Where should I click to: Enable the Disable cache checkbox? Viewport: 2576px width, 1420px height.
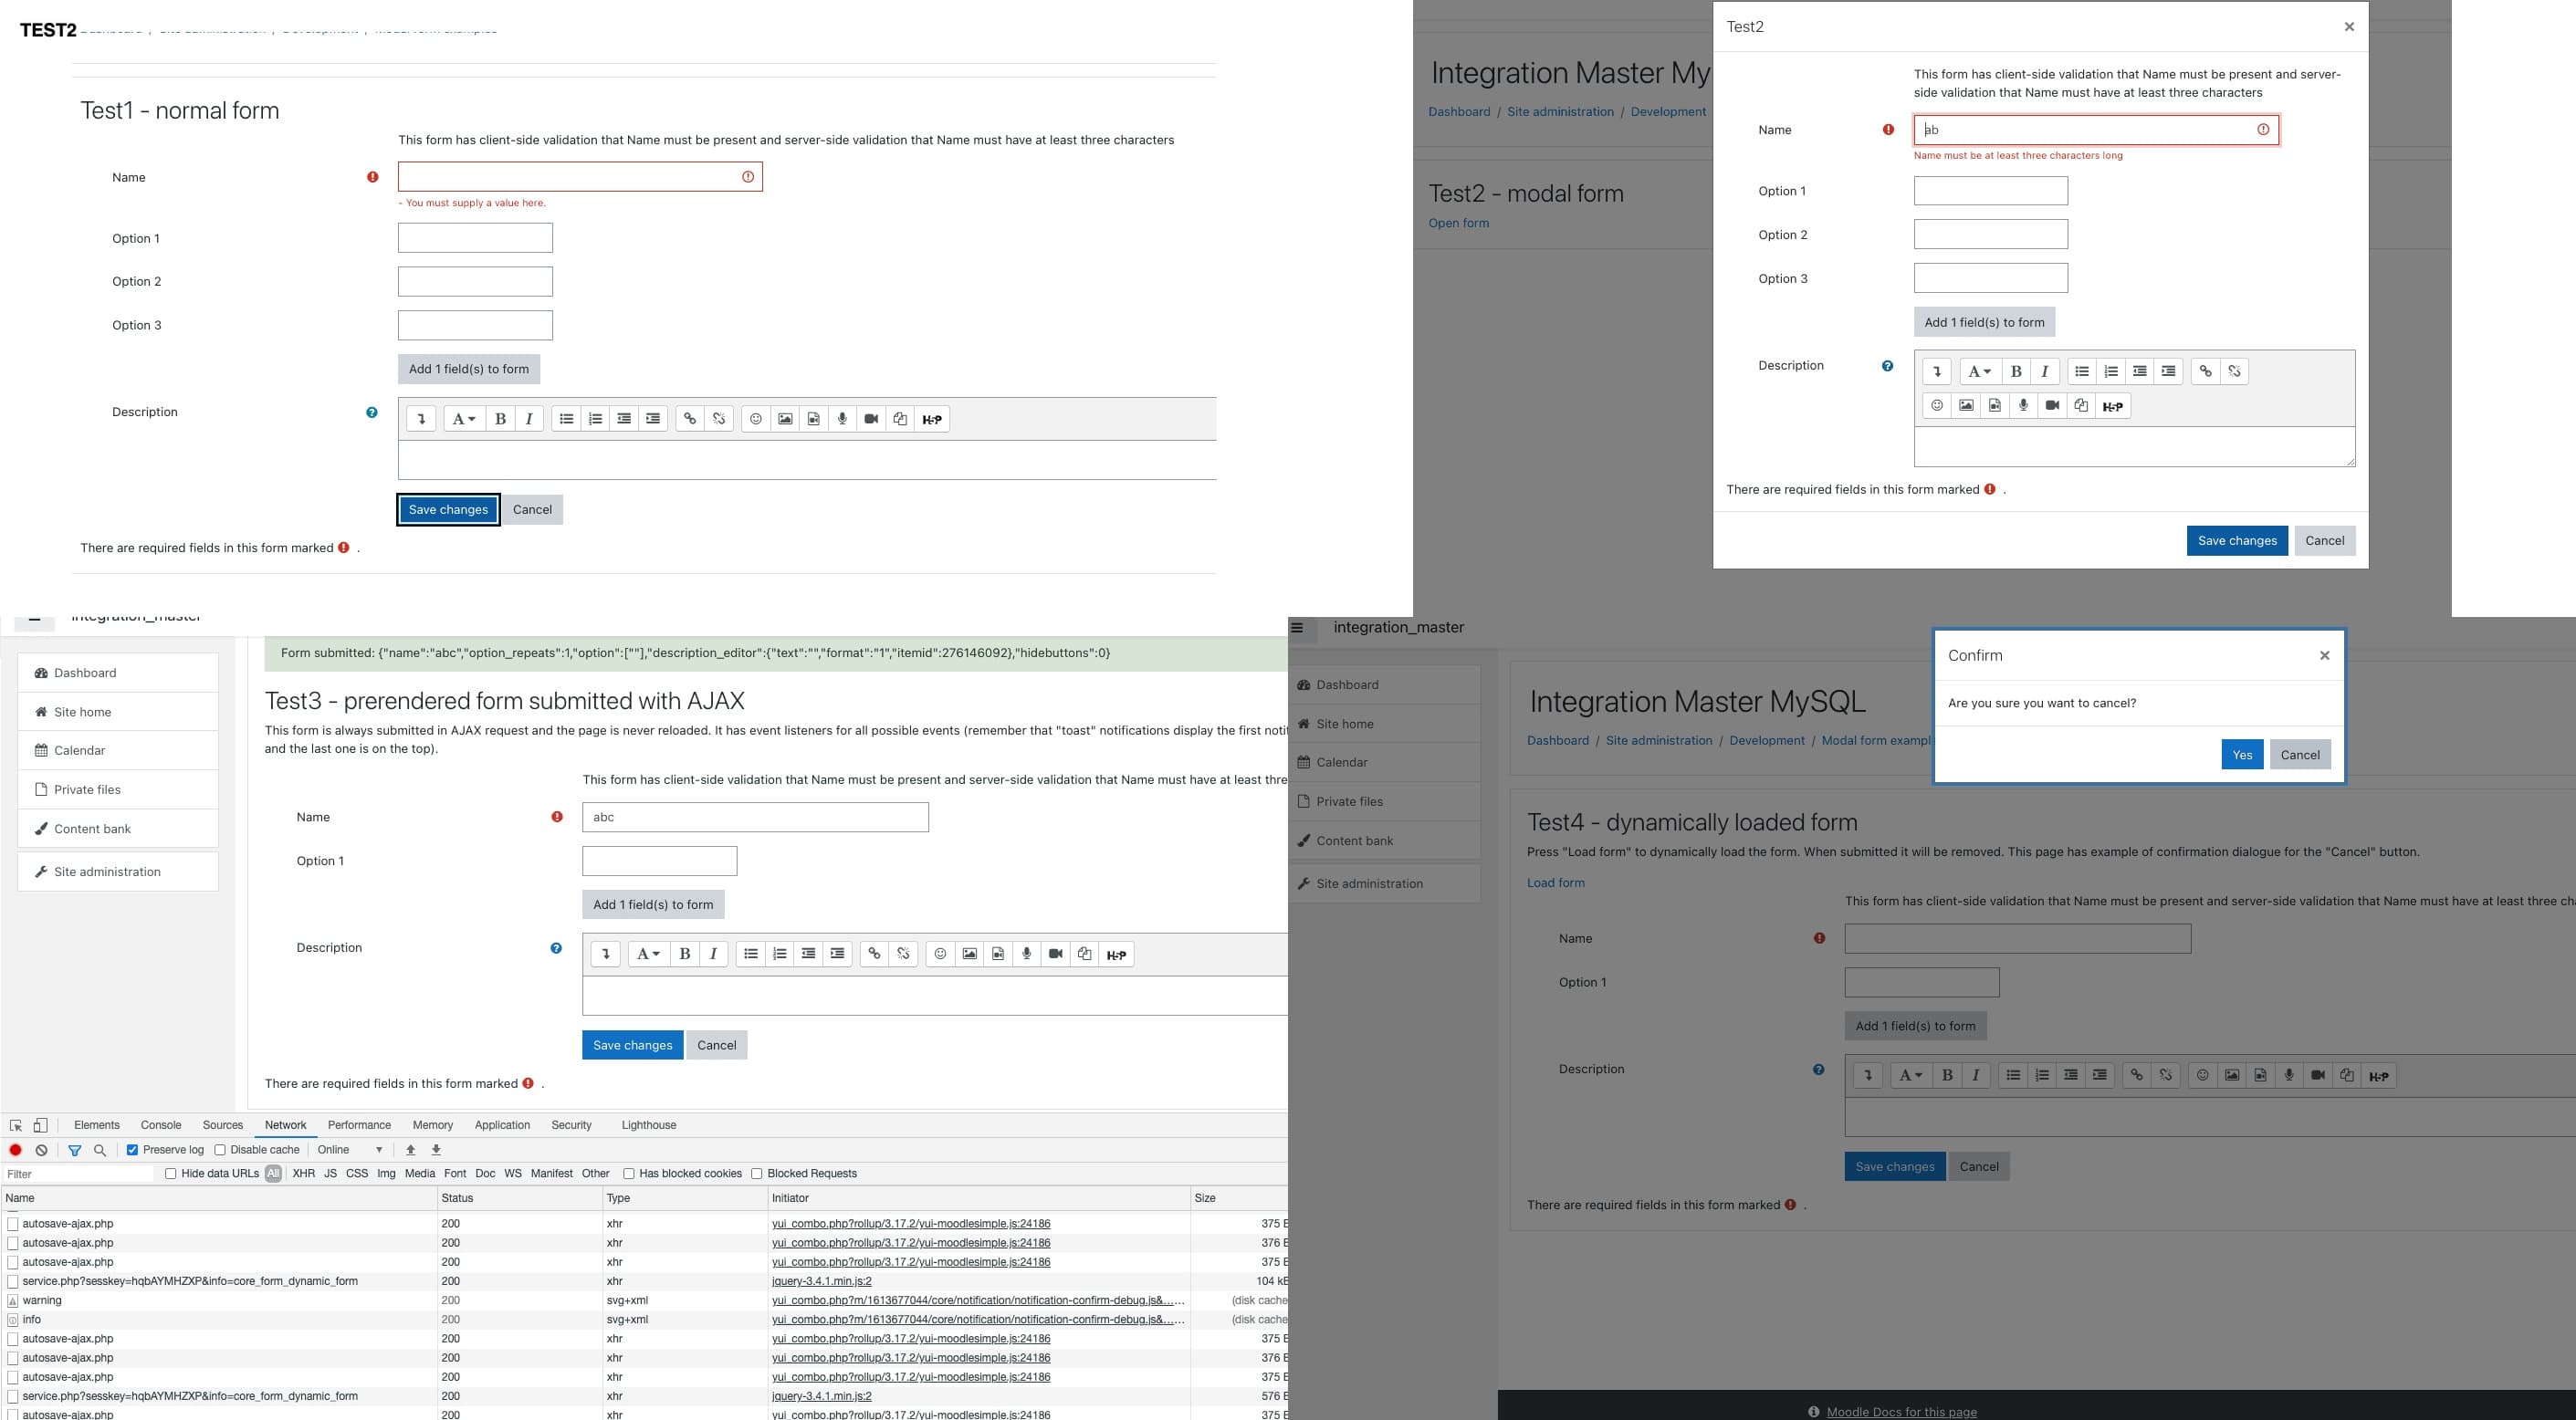[220, 1150]
